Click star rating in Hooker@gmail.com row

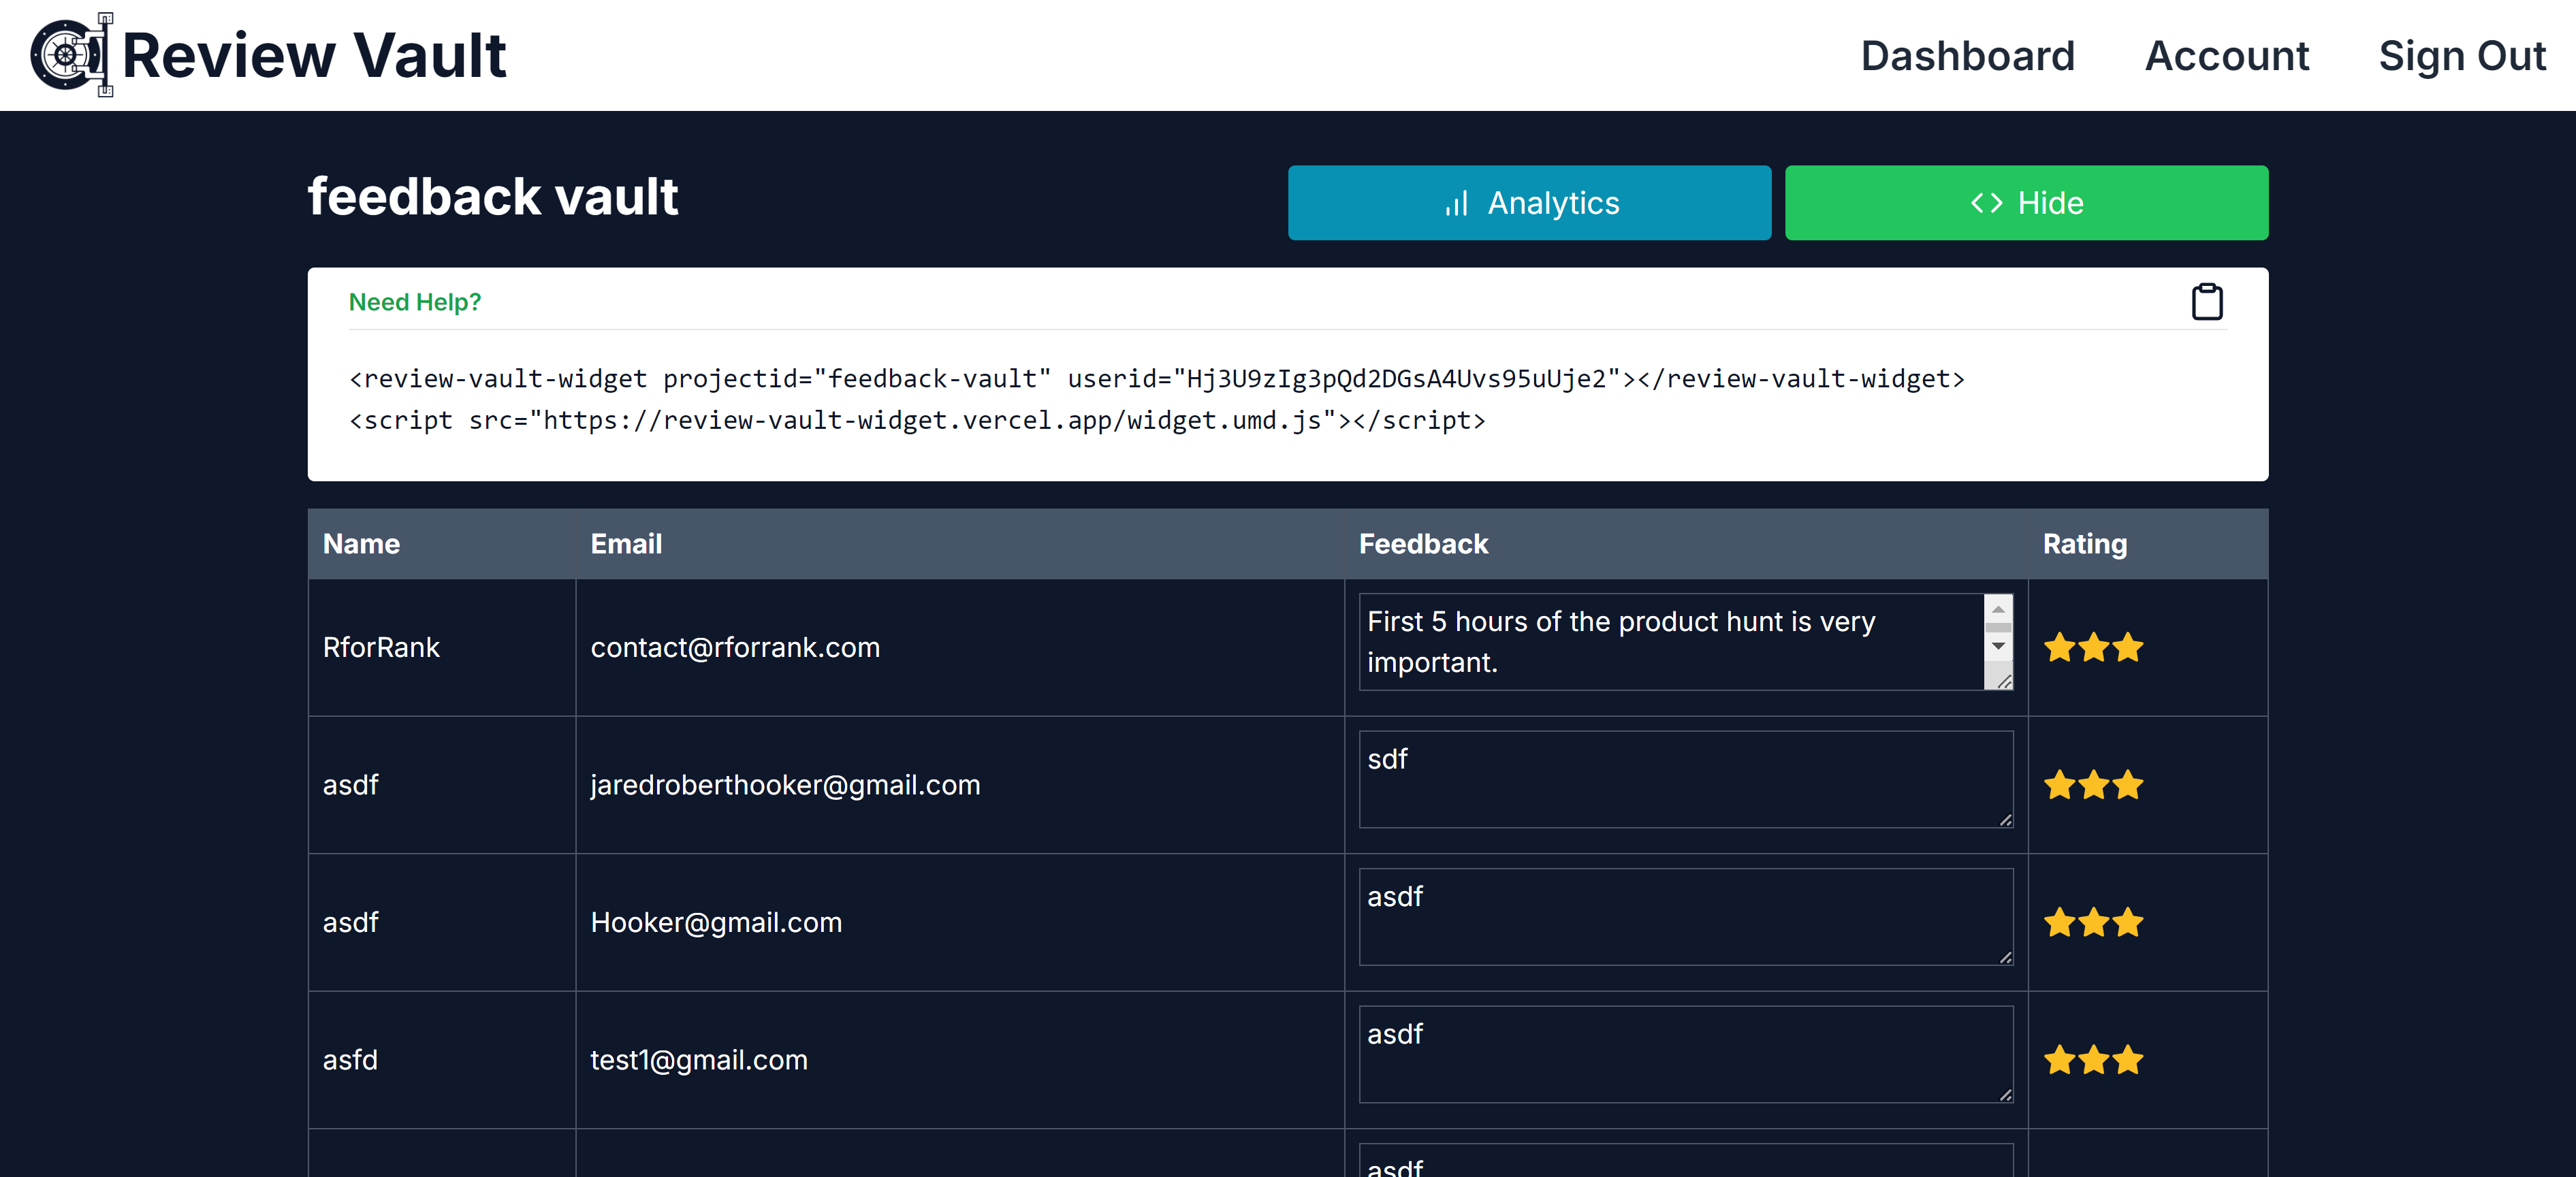[x=2093, y=922]
